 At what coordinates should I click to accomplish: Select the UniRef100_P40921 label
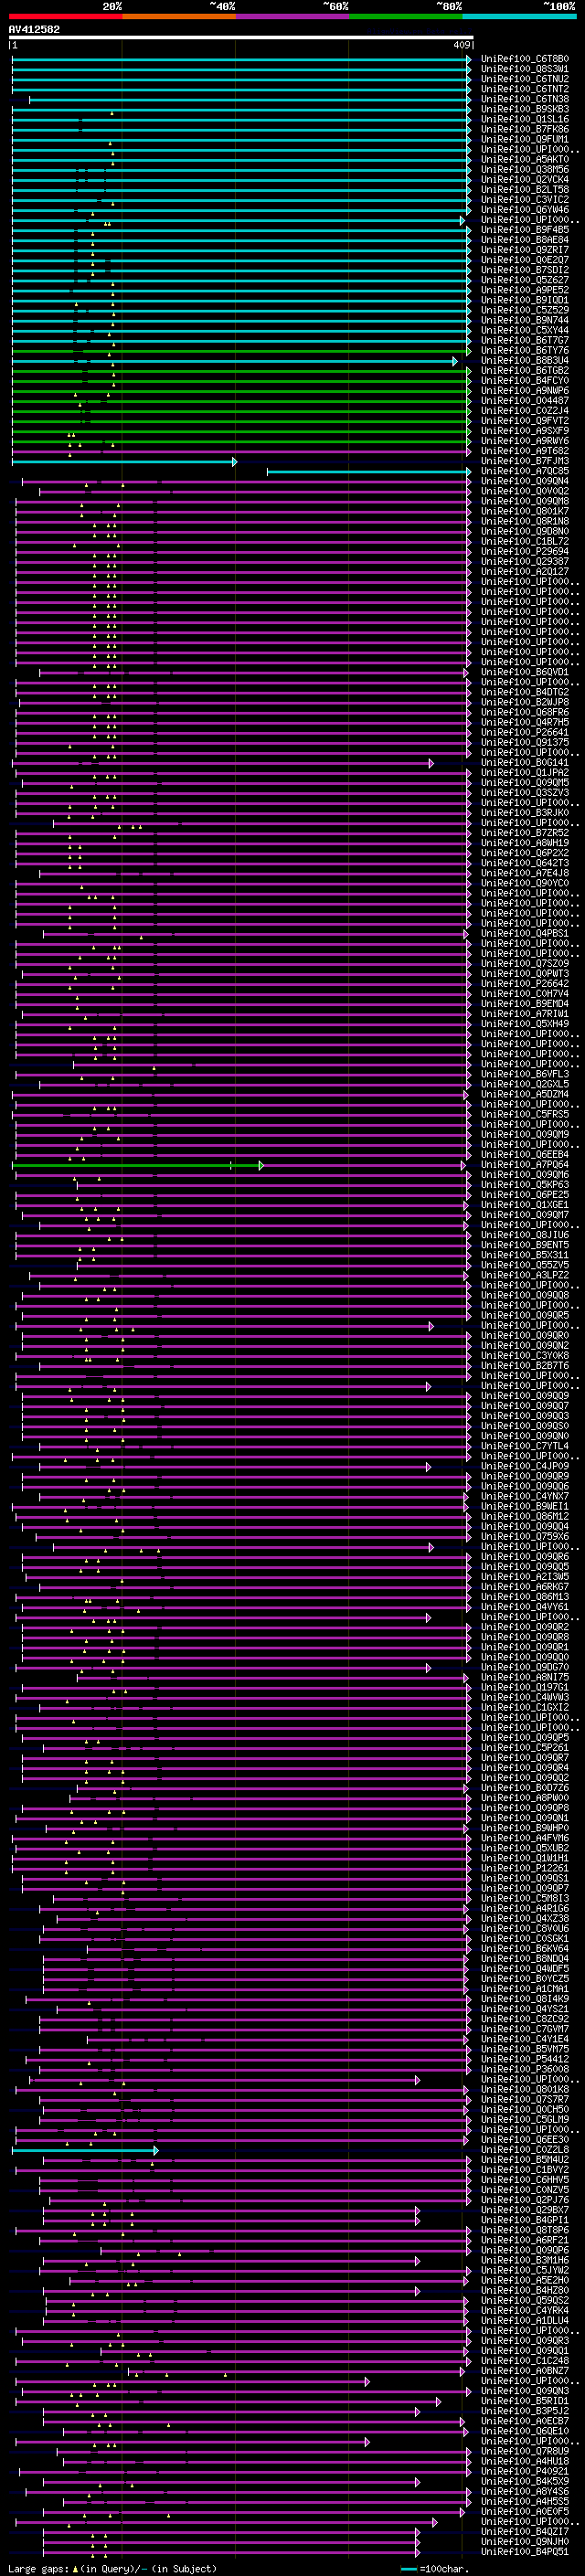pos(525,2472)
